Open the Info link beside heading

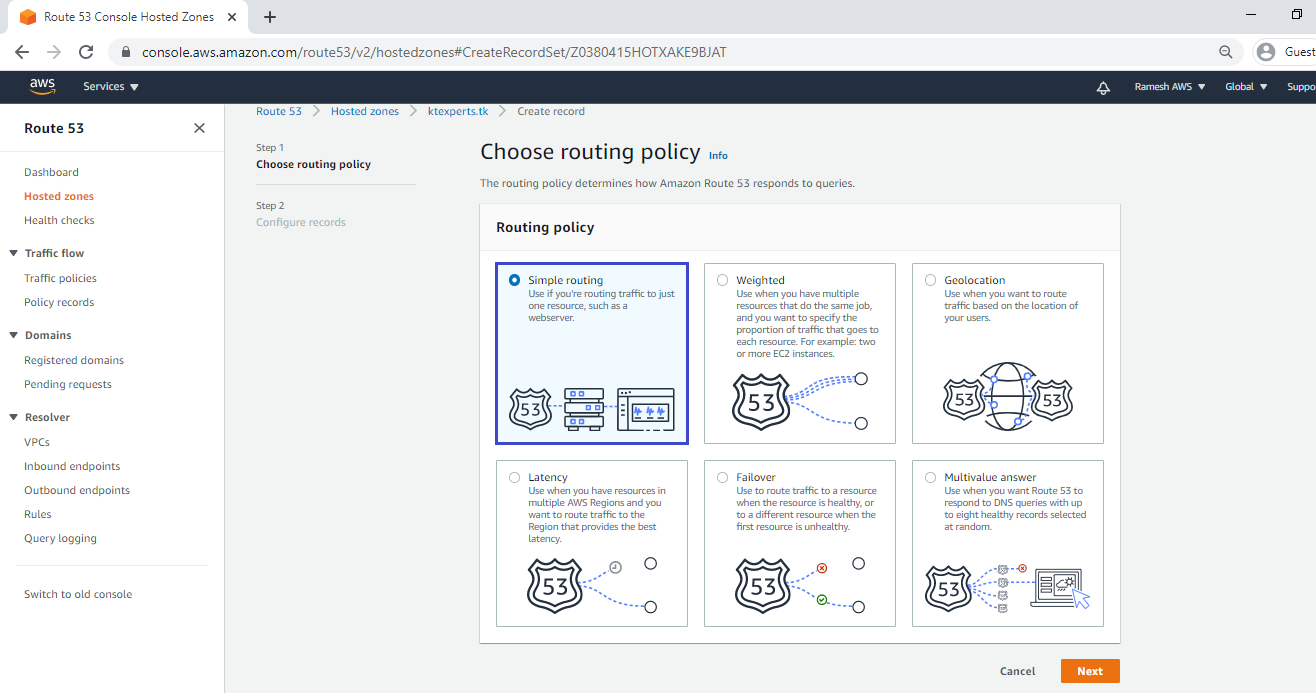[718, 156]
